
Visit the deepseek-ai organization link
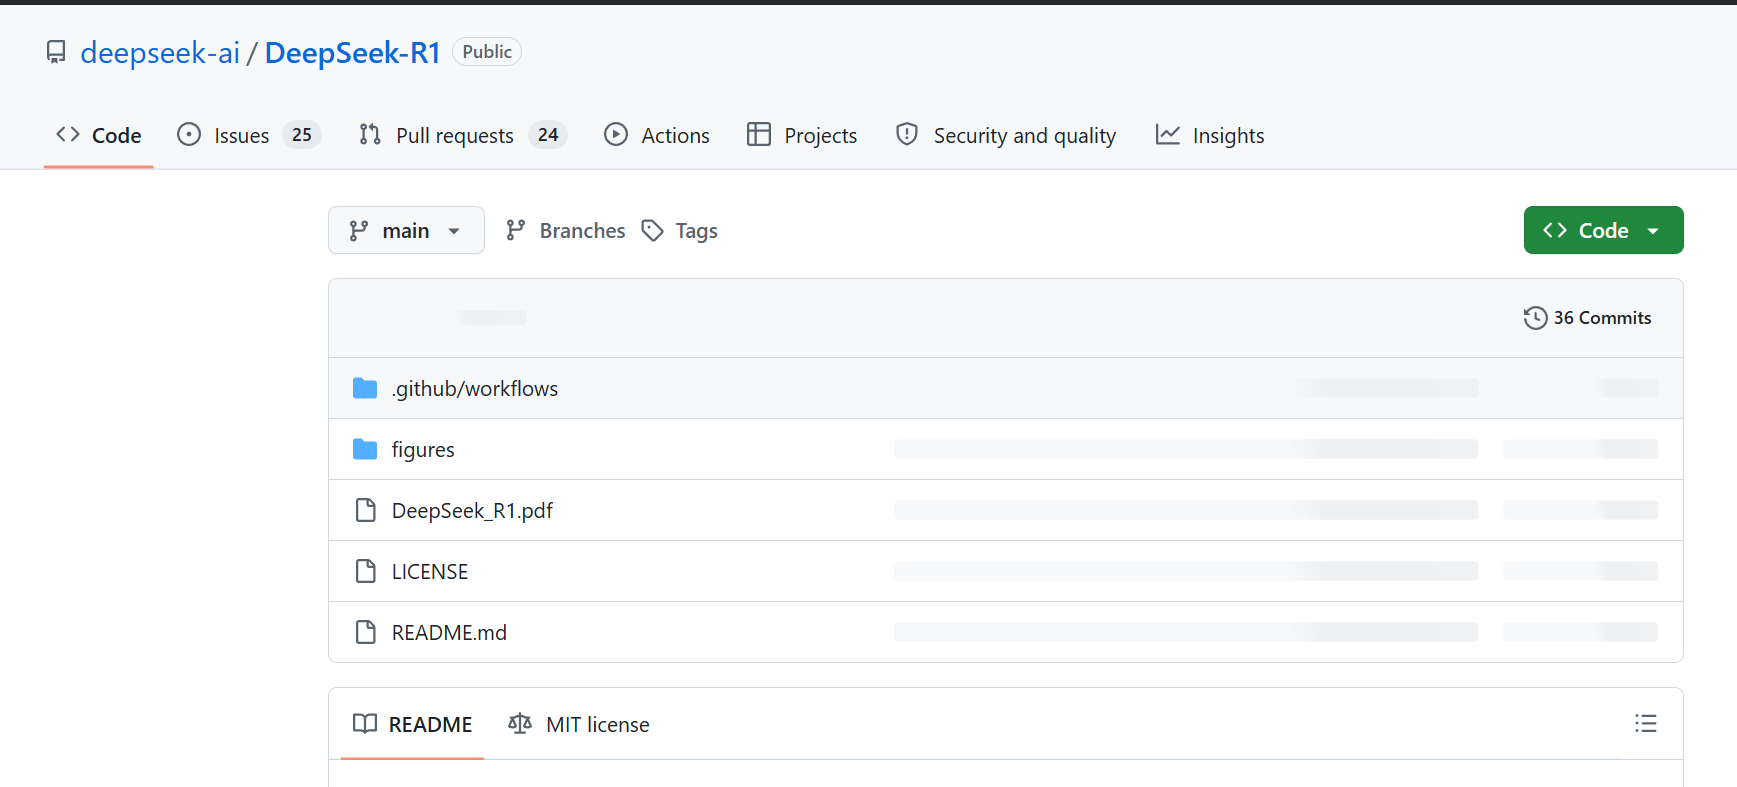click(x=160, y=53)
